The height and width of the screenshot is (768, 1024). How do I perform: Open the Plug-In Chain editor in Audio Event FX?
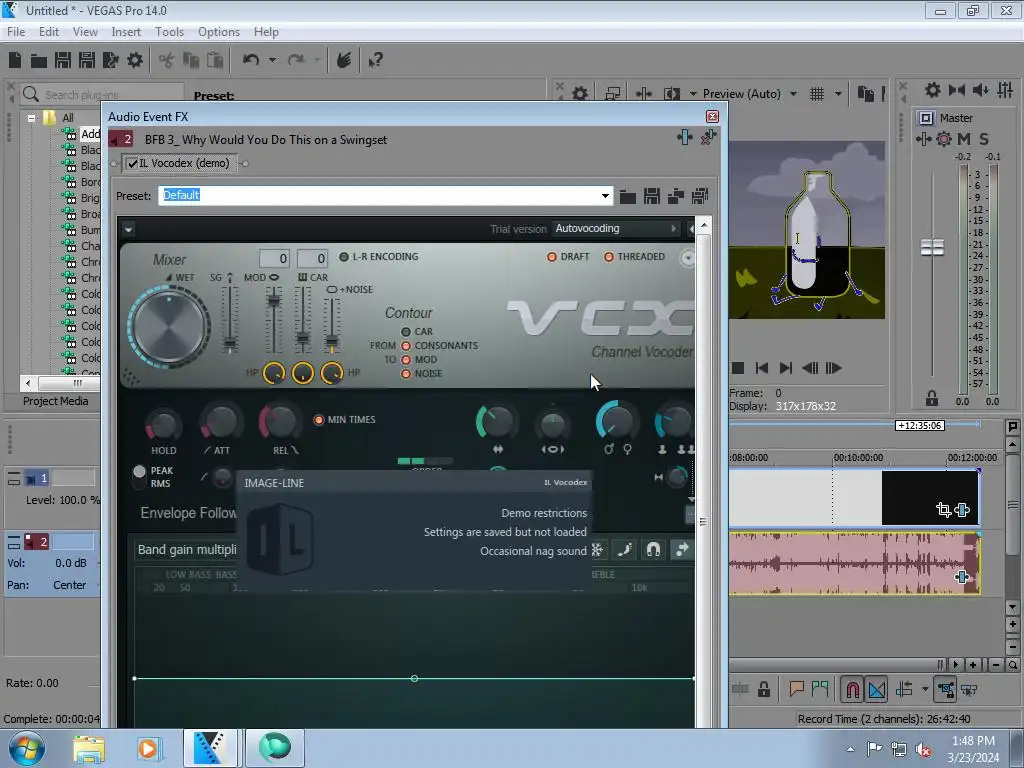click(684, 137)
